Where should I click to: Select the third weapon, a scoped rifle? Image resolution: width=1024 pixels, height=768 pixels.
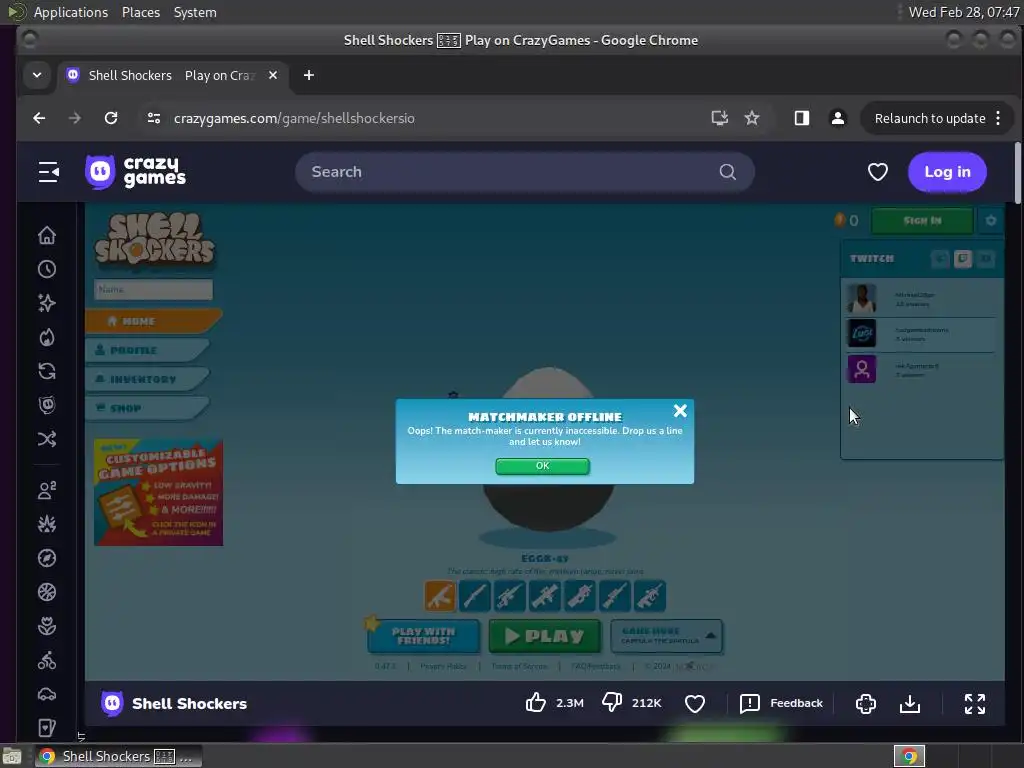point(509,596)
